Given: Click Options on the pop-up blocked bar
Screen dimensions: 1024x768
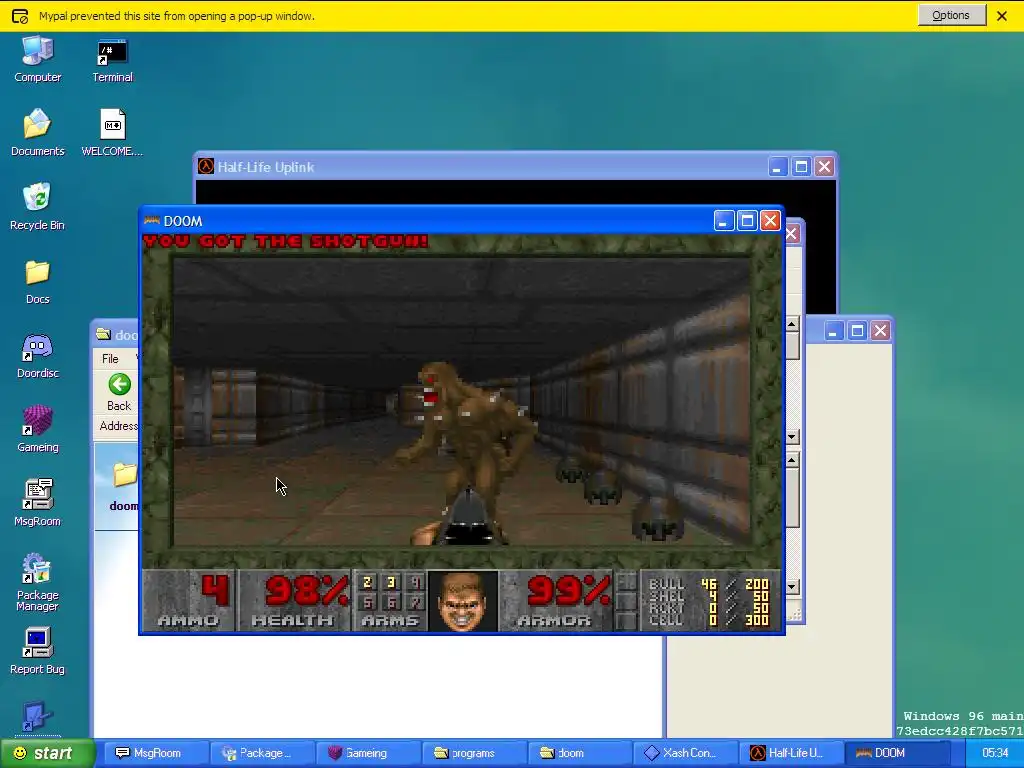Looking at the screenshot, I should 952,15.
